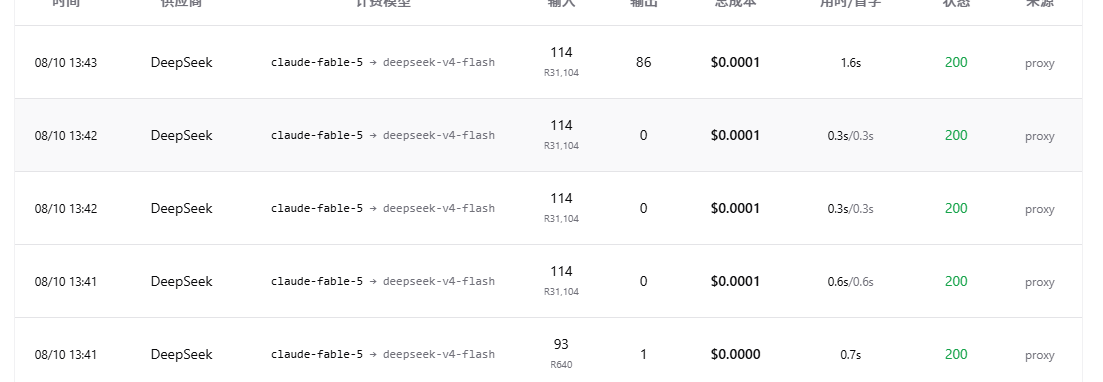The image size is (1103, 382).
Task: Click deepseek-v4-flash model in the 13:43 row
Action: (x=439, y=63)
